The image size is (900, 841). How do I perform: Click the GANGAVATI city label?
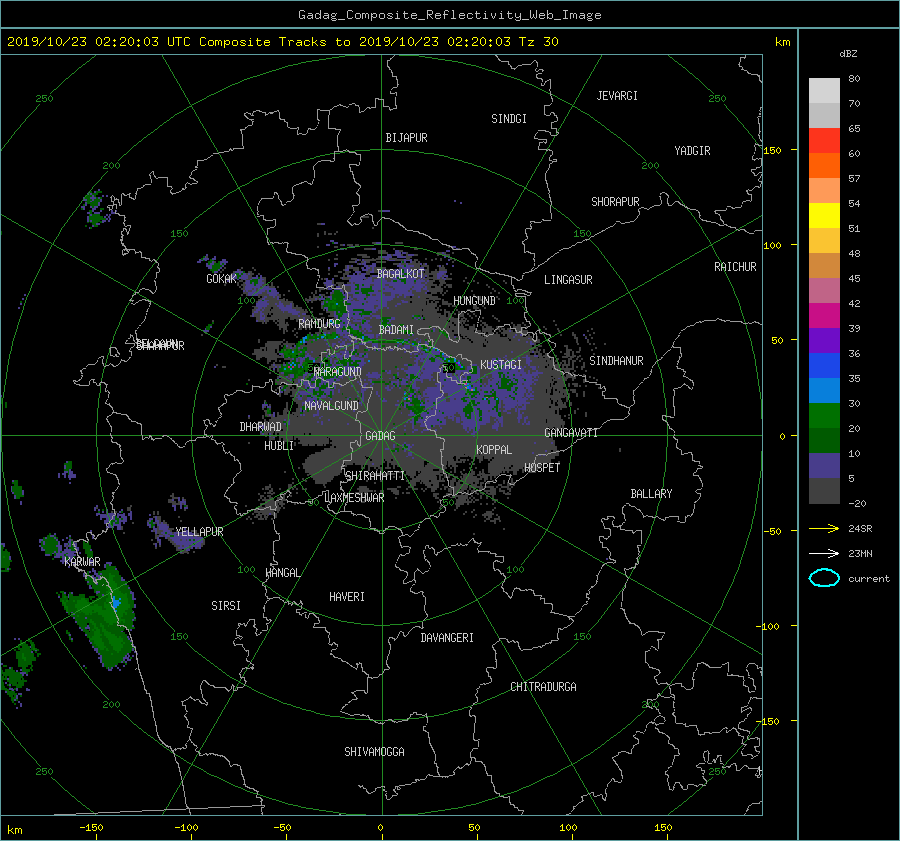tap(571, 432)
